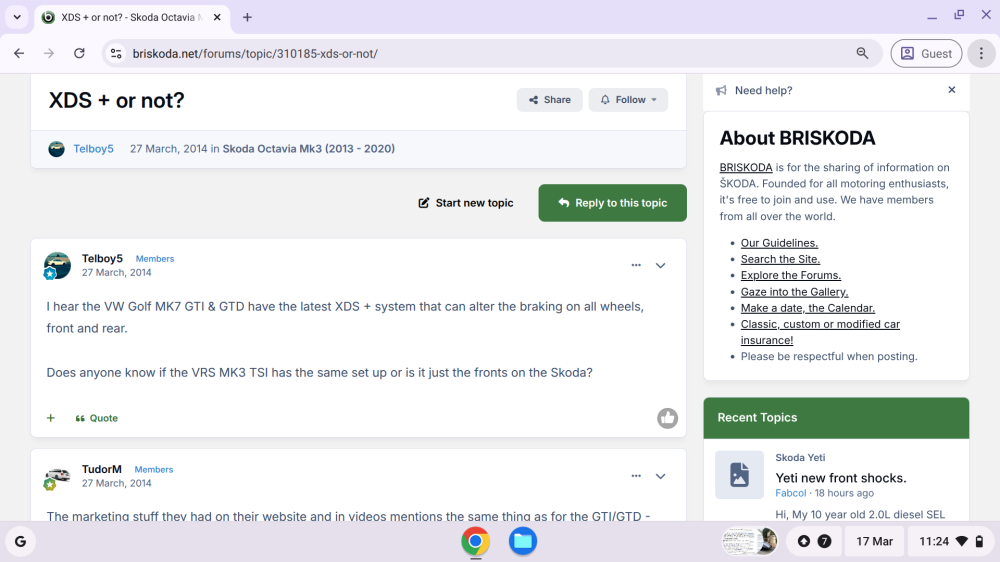1000x562 pixels.
Task: Click the browser back arrow
Action: point(19,54)
